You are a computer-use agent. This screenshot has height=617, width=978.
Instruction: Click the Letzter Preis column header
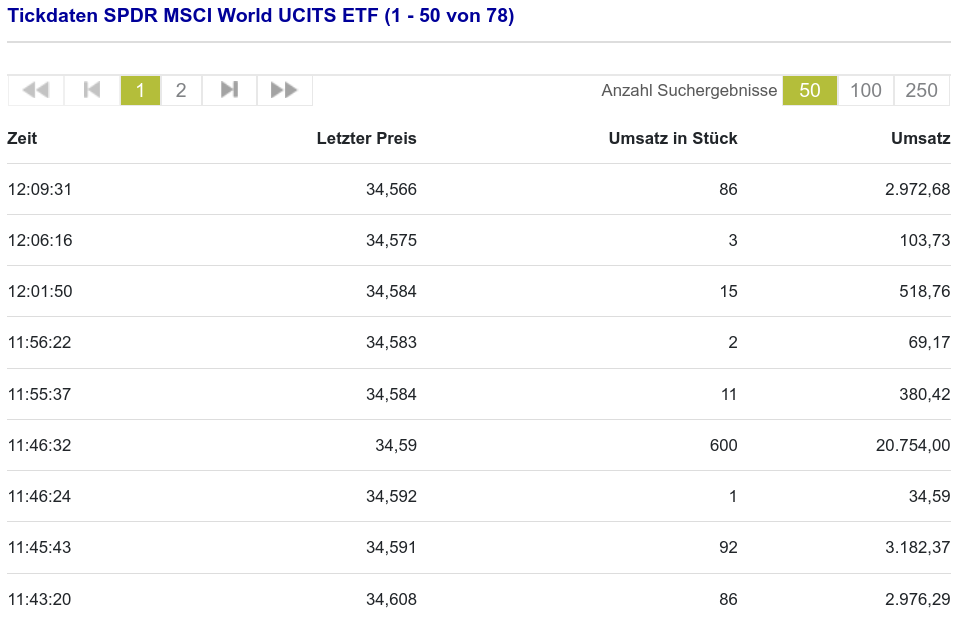click(x=366, y=138)
